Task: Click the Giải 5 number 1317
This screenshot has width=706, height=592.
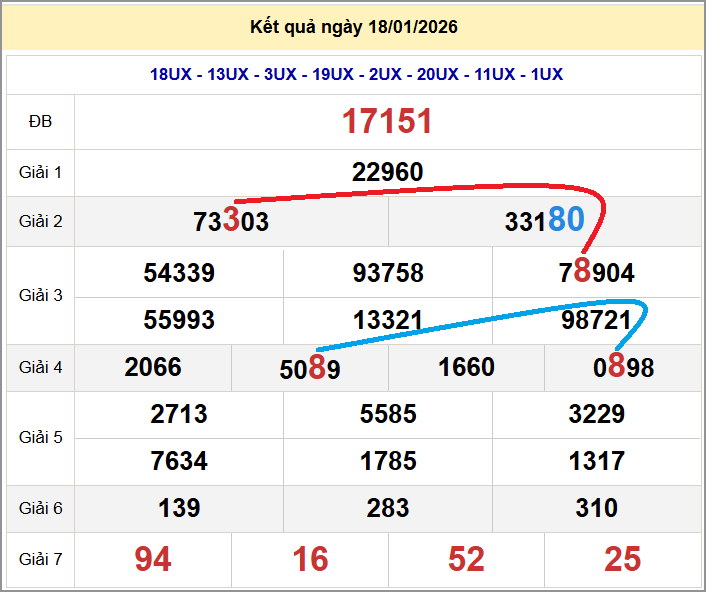Action: pos(597,461)
